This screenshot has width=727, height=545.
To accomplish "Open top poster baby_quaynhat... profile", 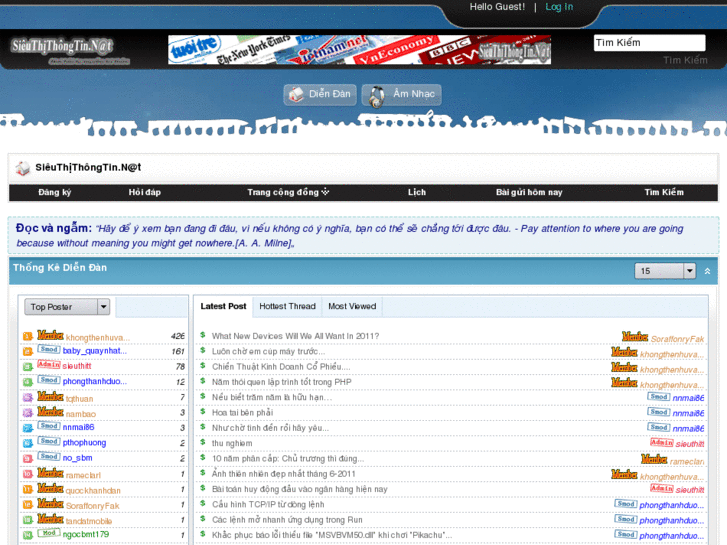I will pos(95,351).
